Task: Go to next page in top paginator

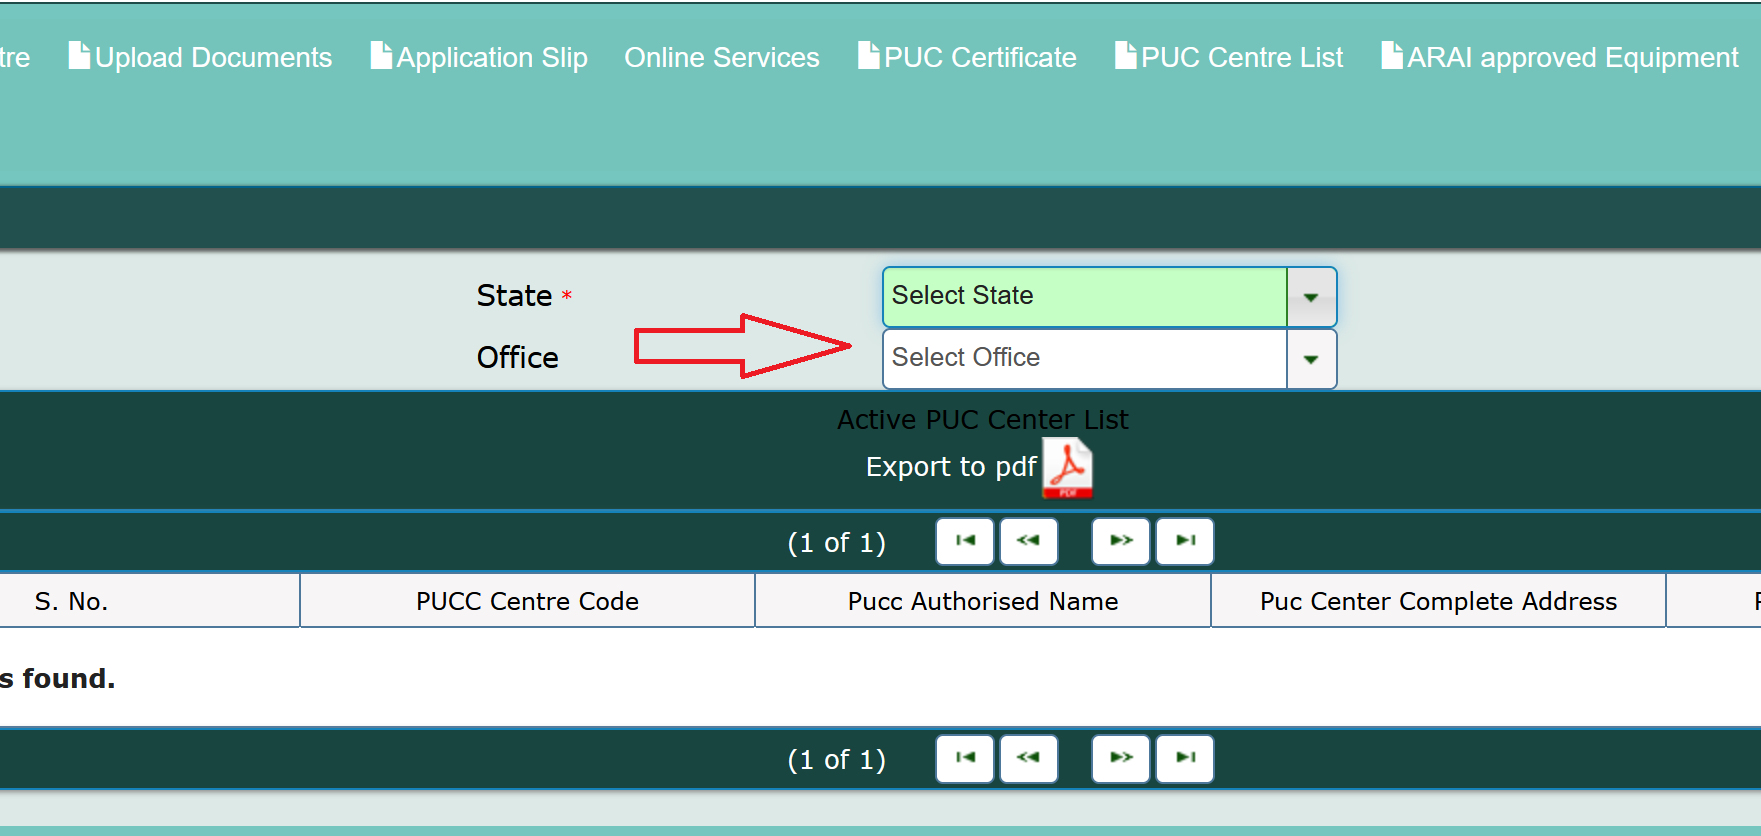Action: (1120, 541)
